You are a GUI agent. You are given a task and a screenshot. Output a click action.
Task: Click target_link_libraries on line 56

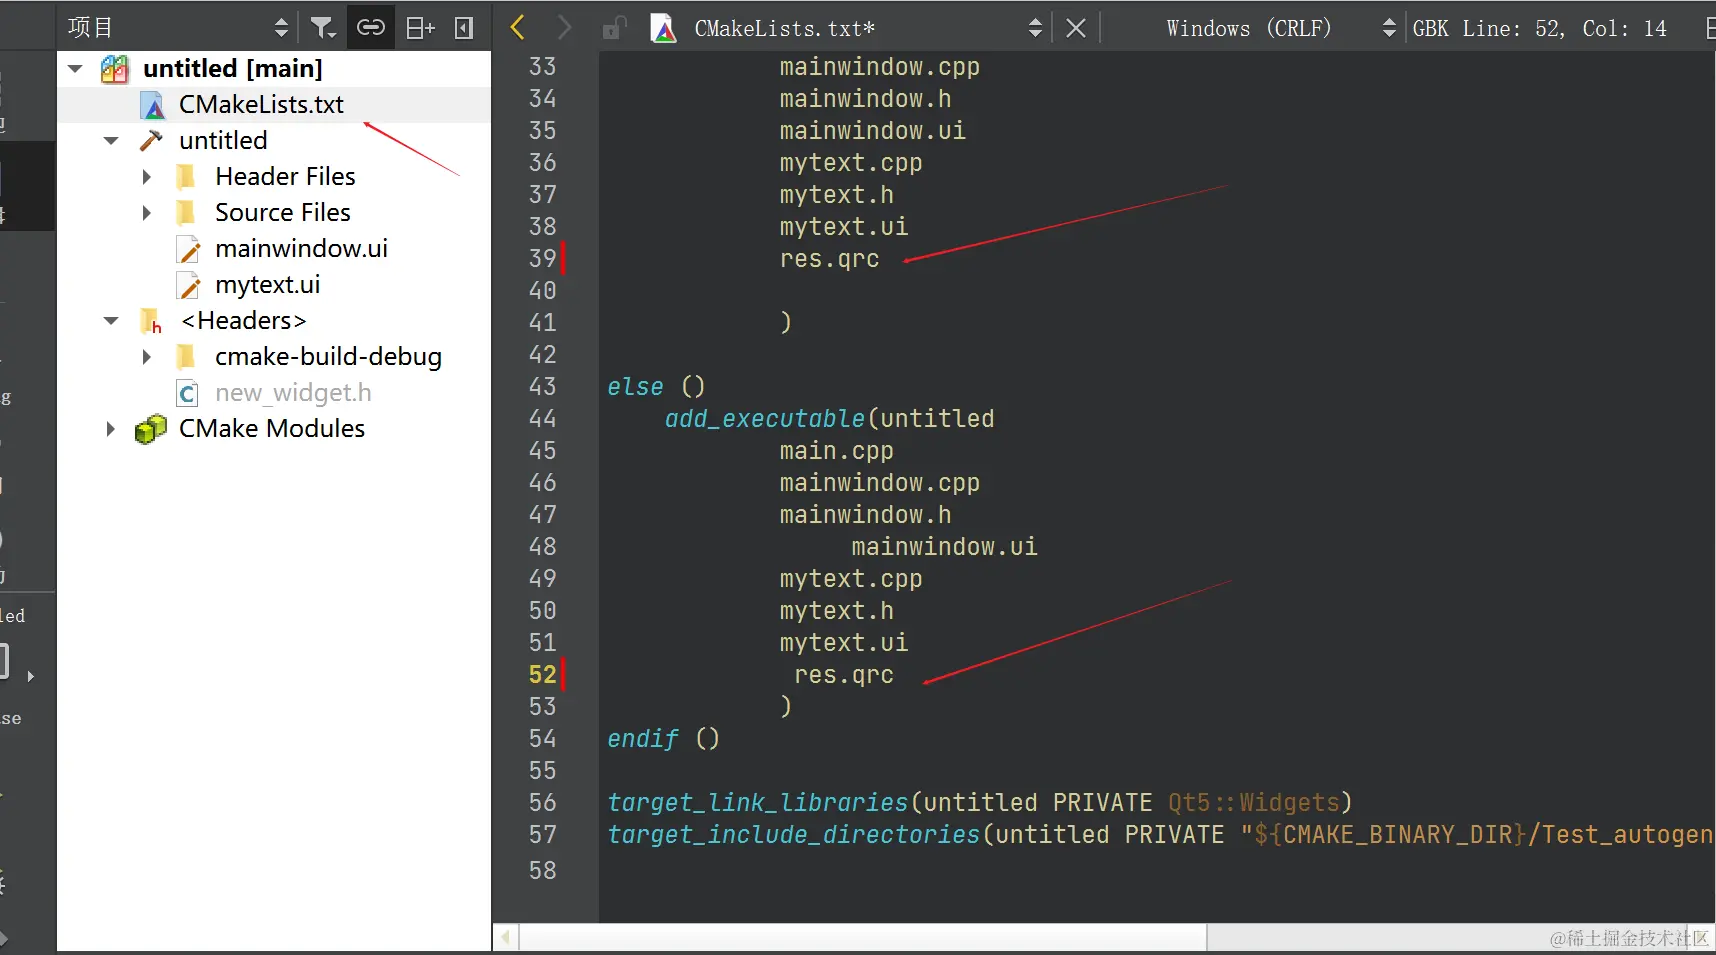click(758, 803)
